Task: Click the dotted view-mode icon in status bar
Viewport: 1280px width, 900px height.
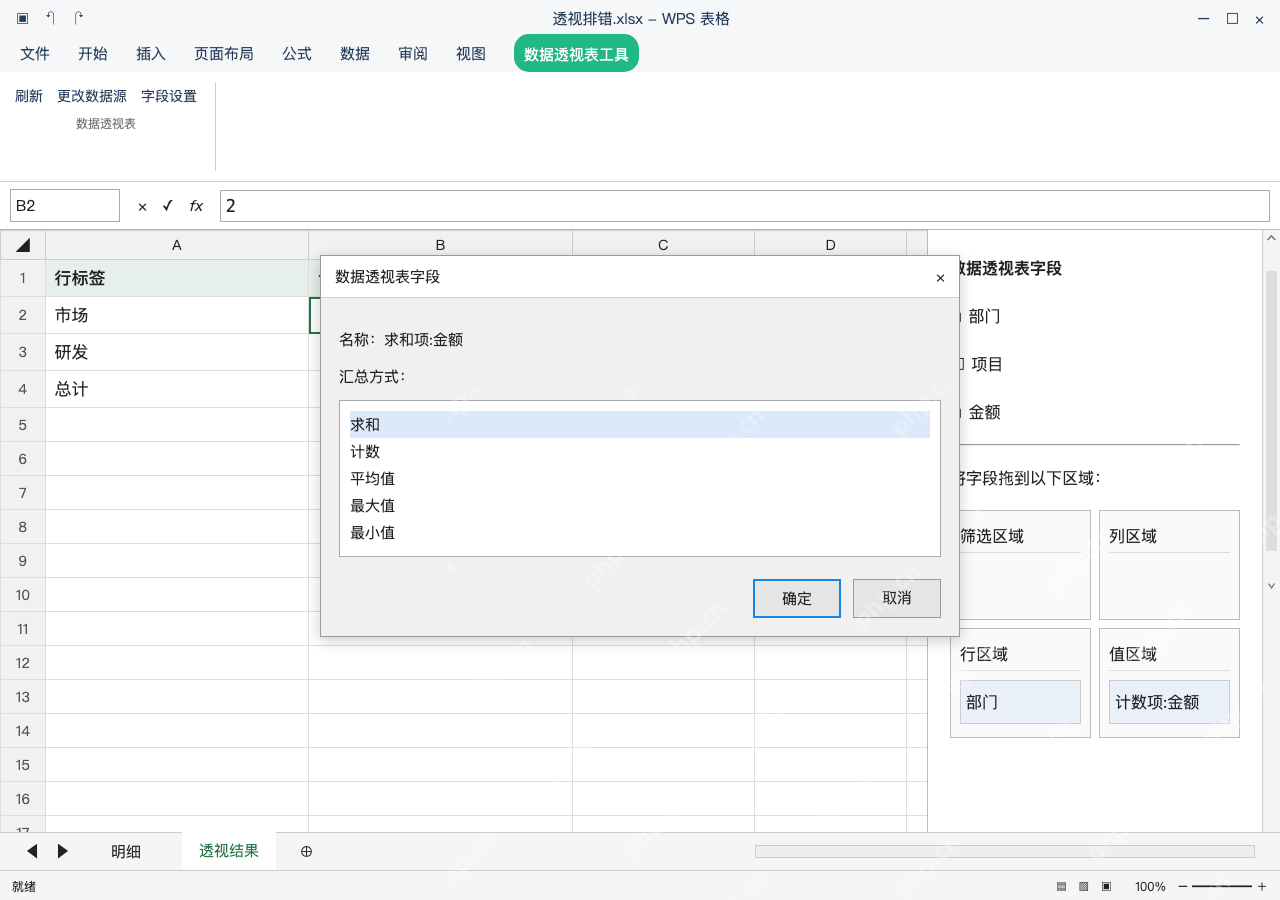Action: click(x=1084, y=886)
